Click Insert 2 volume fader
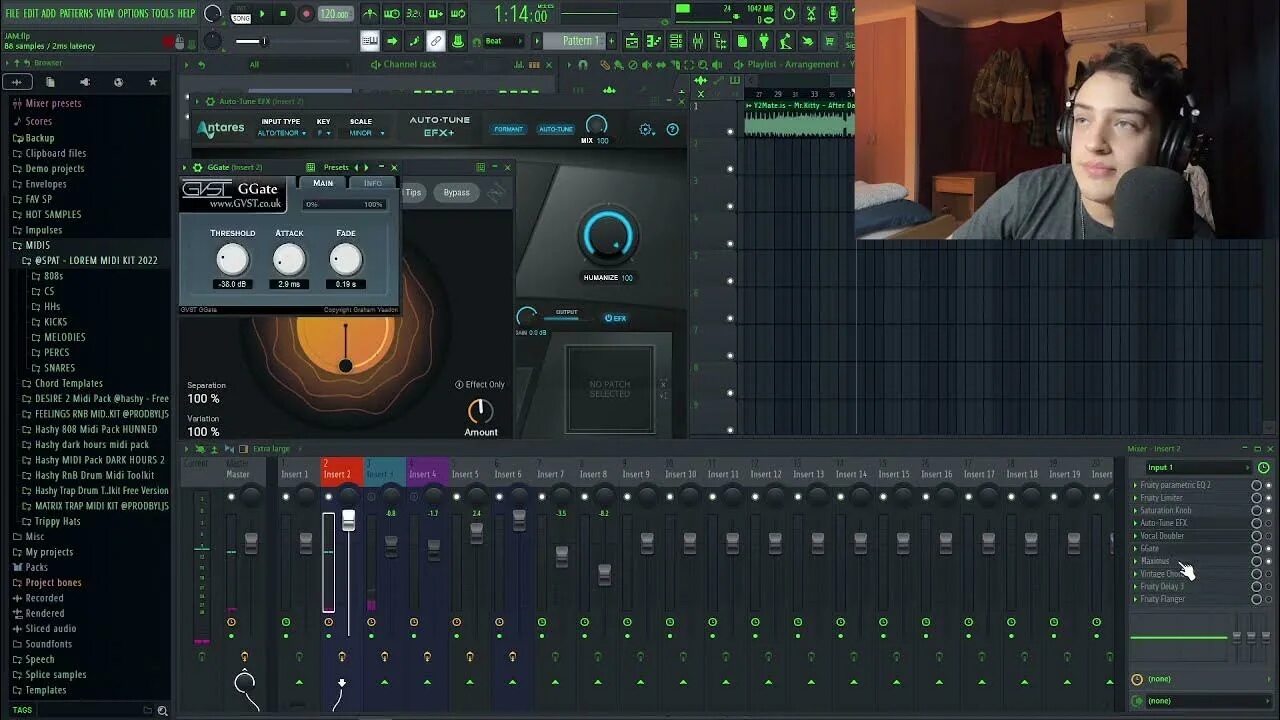1280x720 pixels. 348,520
